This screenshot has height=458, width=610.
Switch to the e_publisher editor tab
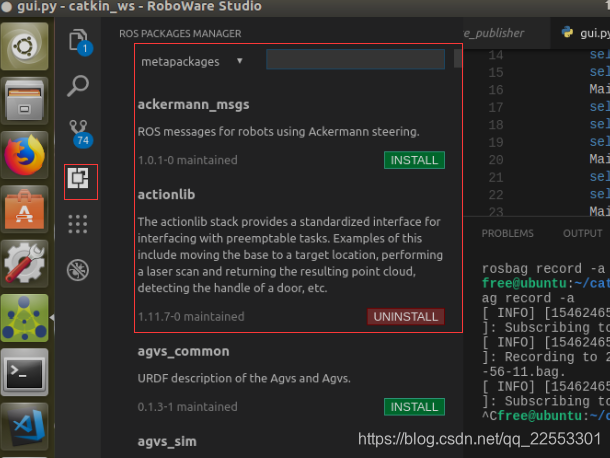click(x=507, y=33)
